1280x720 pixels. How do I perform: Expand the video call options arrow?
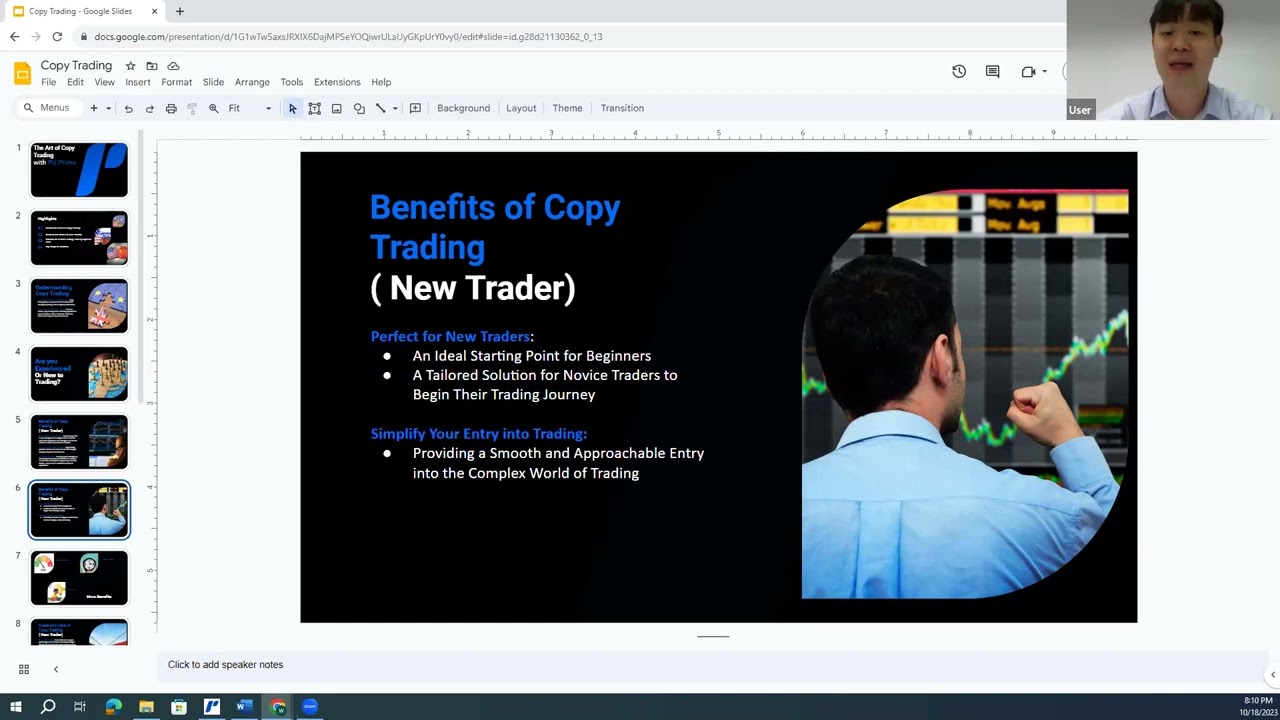(x=1045, y=72)
